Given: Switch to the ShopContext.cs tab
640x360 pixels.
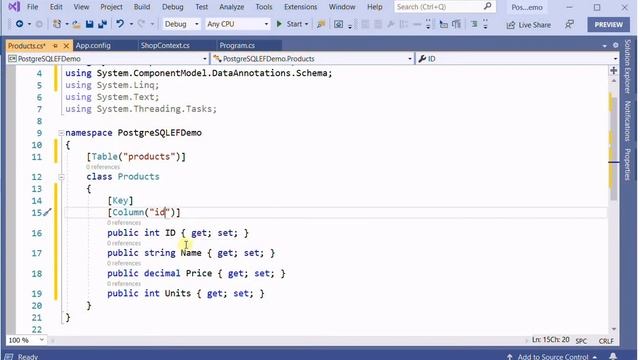Looking at the screenshot, I should tap(165, 45).
